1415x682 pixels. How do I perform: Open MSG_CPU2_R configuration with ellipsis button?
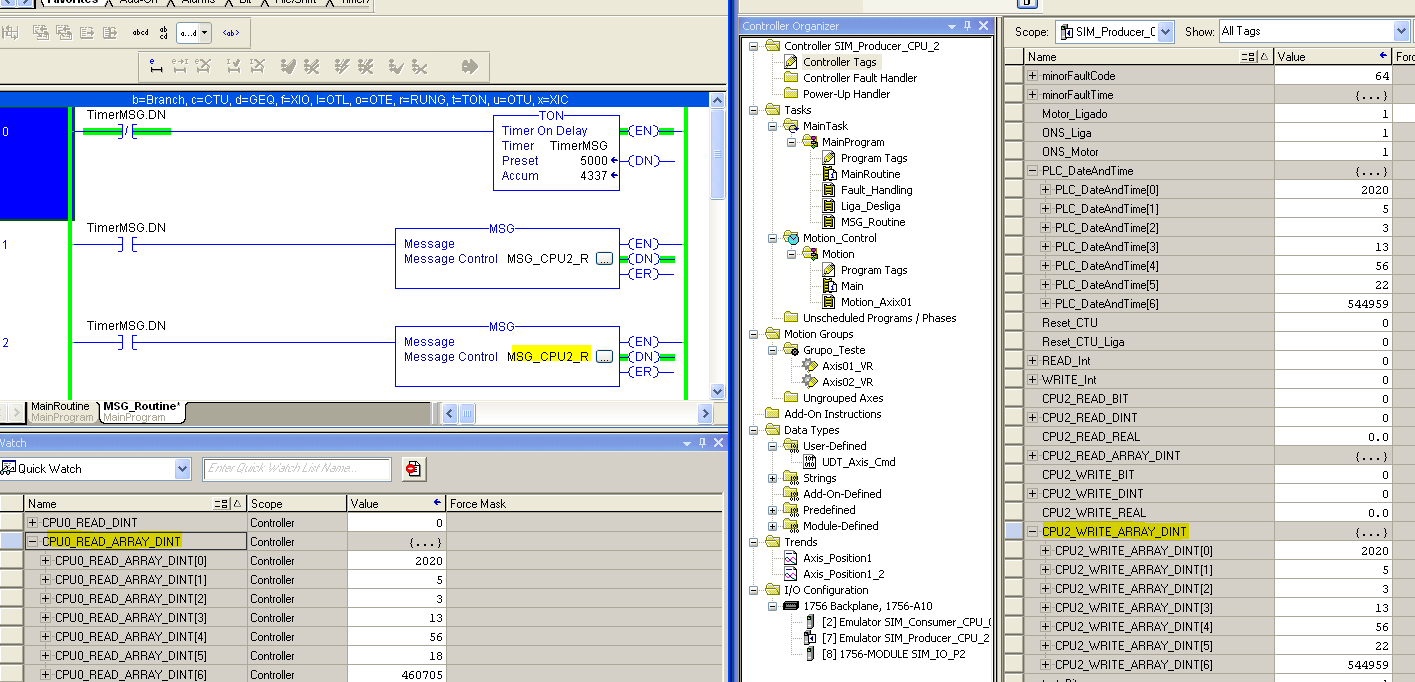pos(604,355)
